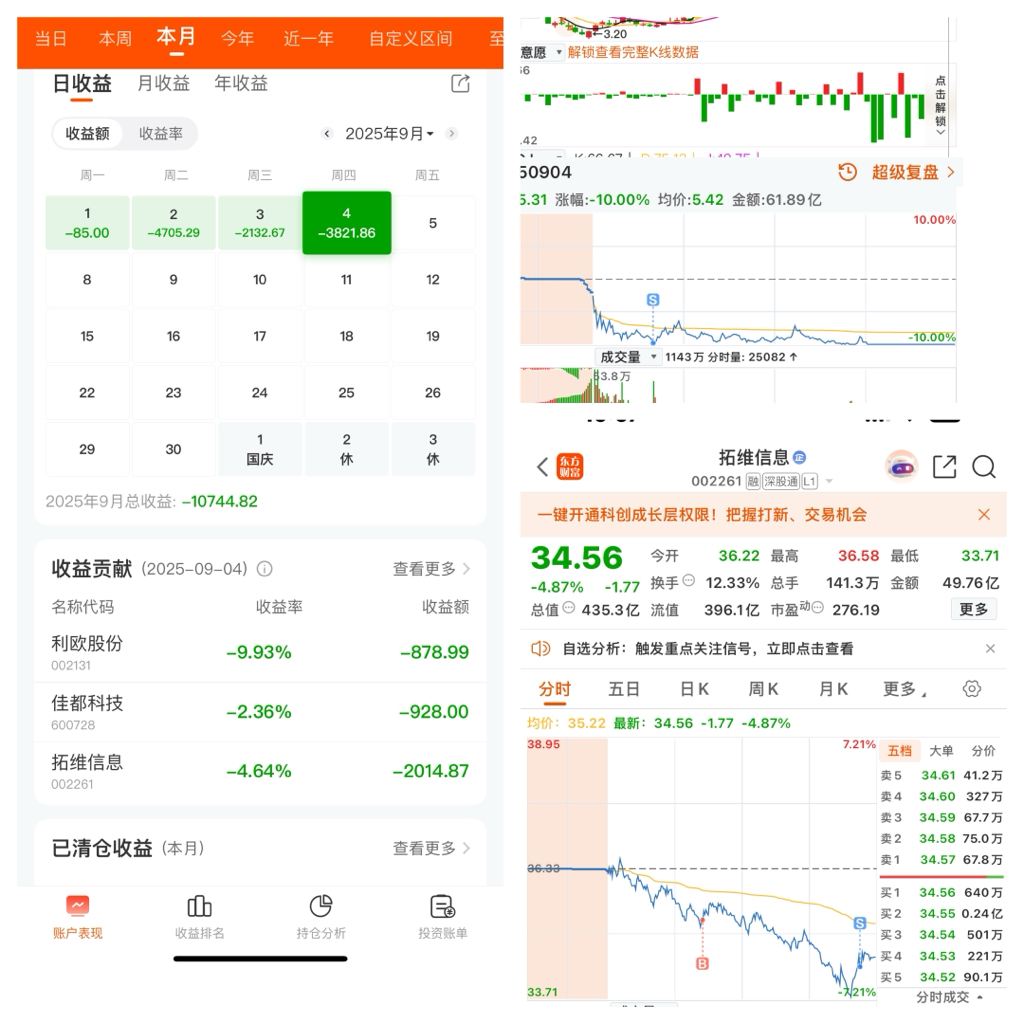Select 当日 range tab
1024x1024 pixels.
pyautogui.click(x=50, y=39)
